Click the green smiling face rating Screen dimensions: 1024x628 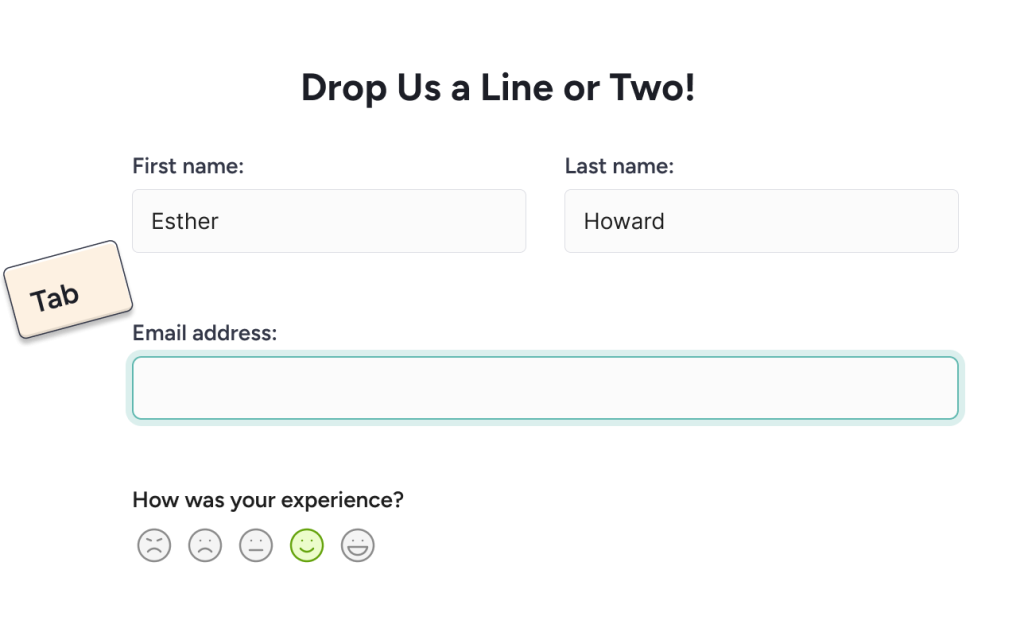(x=307, y=546)
